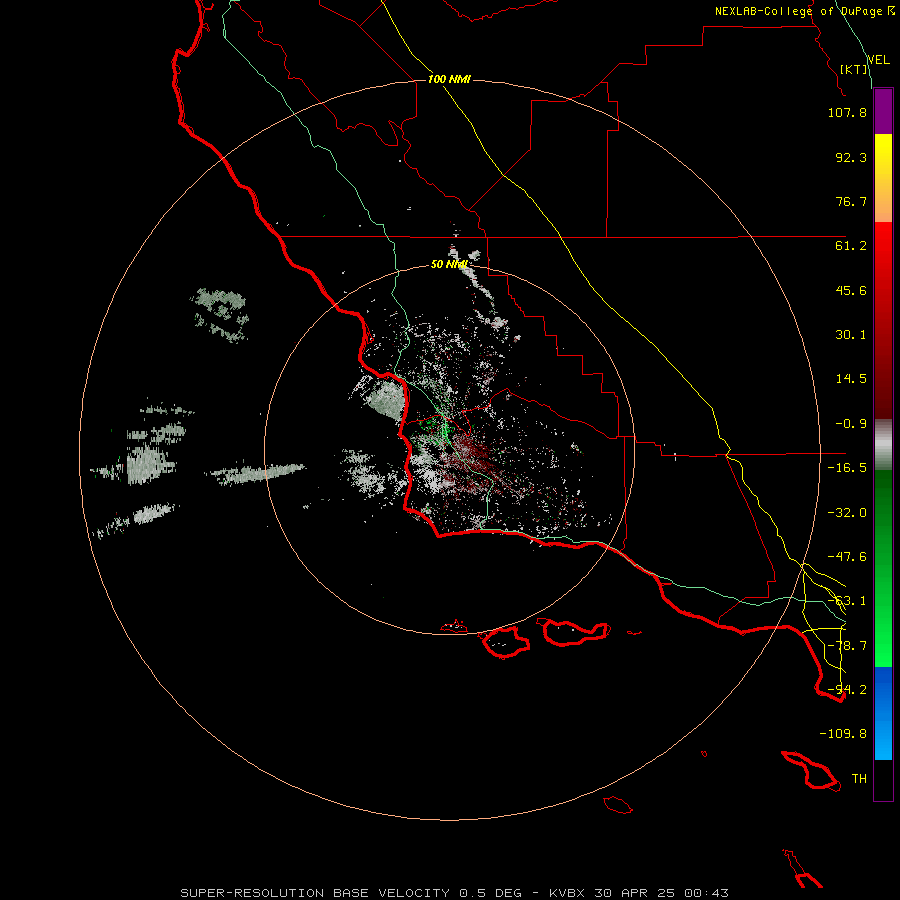Viewport: 900px width, 900px height.
Task: Select the 92.3 legend value
Action: pos(851,157)
